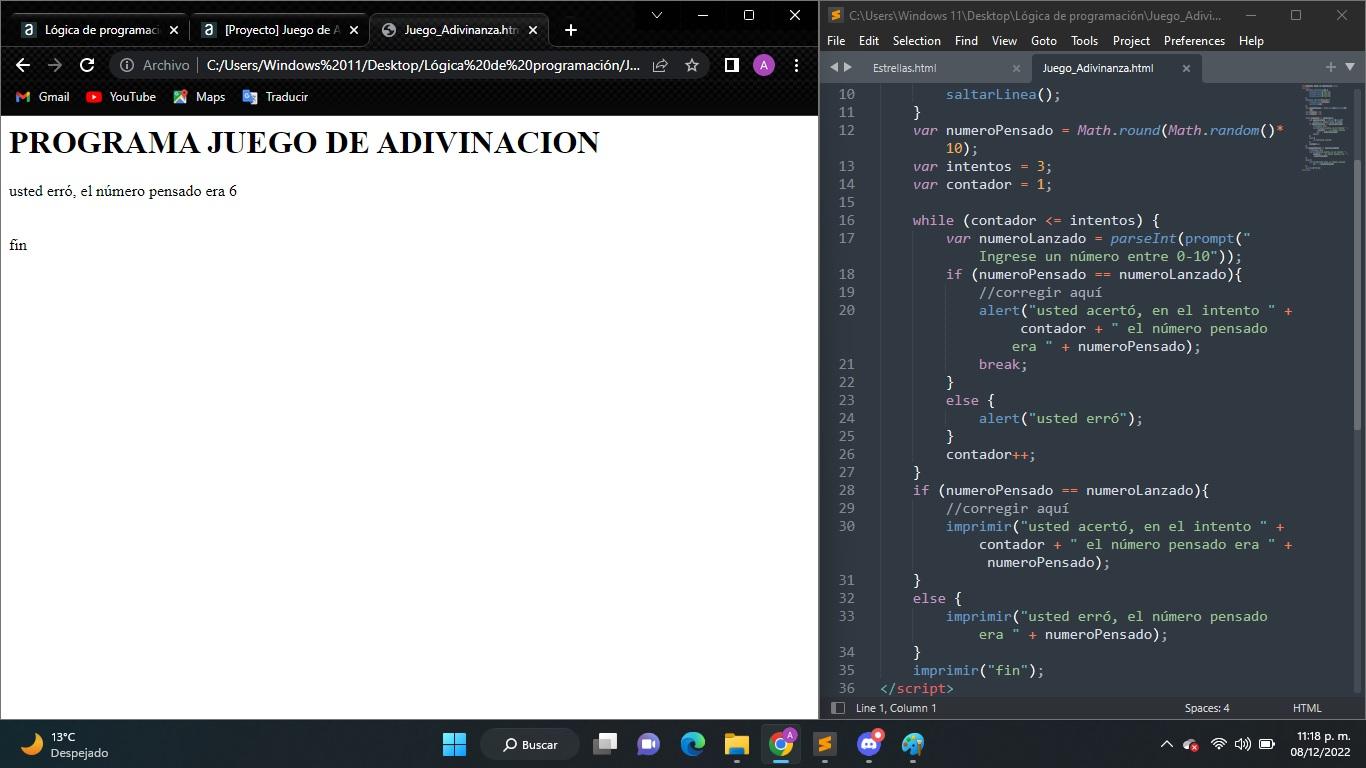Toggle the Chrome side panel
The height and width of the screenshot is (768, 1366).
point(731,65)
